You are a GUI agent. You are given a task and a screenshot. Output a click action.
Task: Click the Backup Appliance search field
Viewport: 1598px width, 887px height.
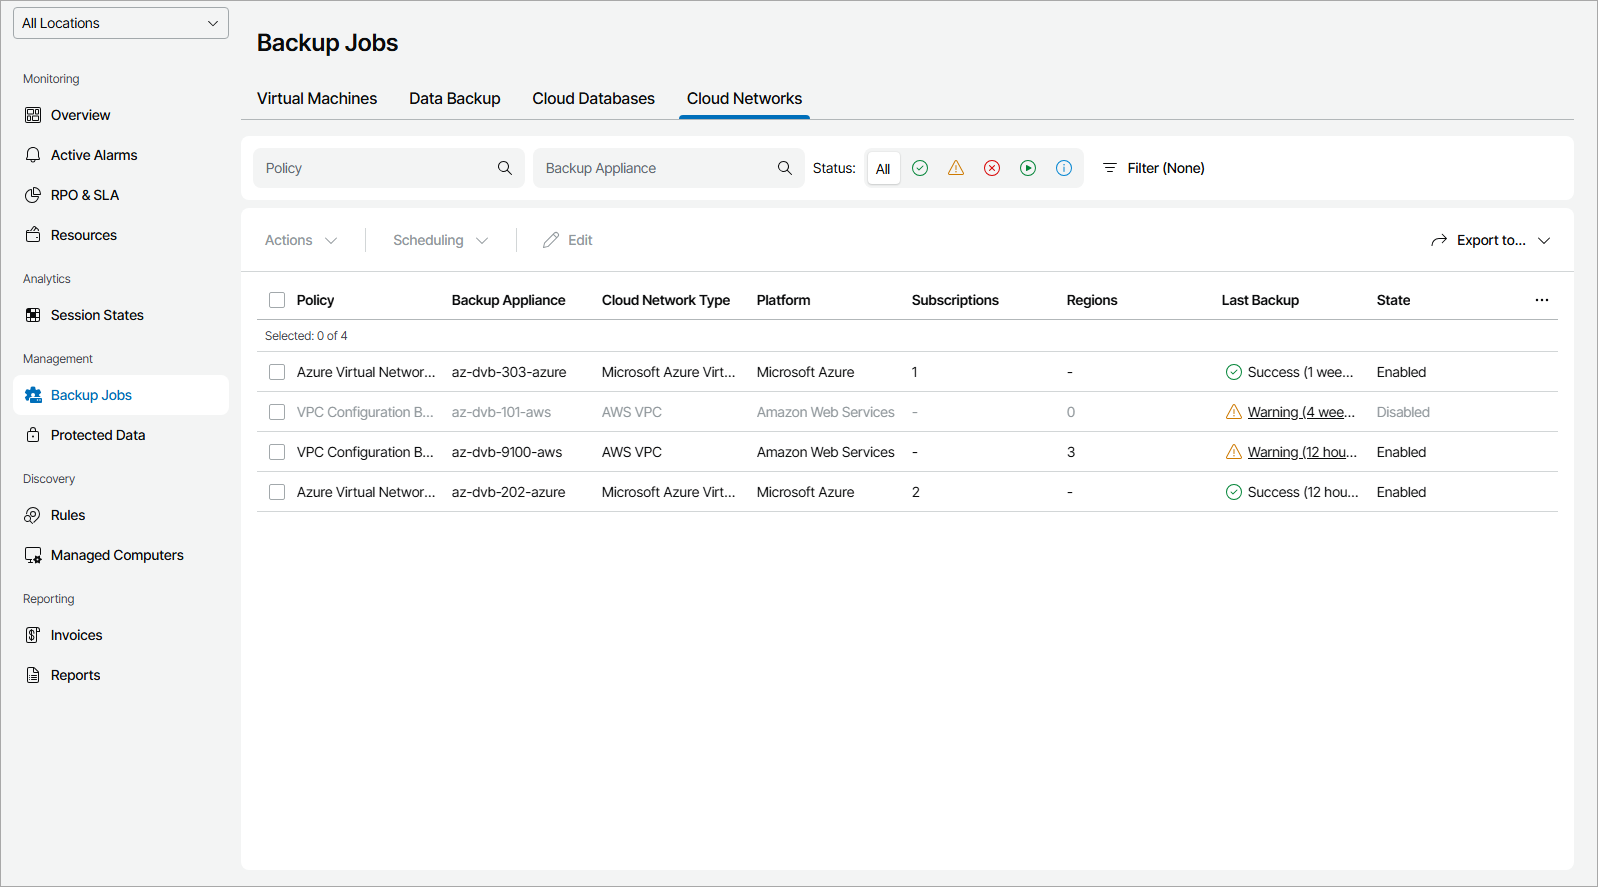655,168
